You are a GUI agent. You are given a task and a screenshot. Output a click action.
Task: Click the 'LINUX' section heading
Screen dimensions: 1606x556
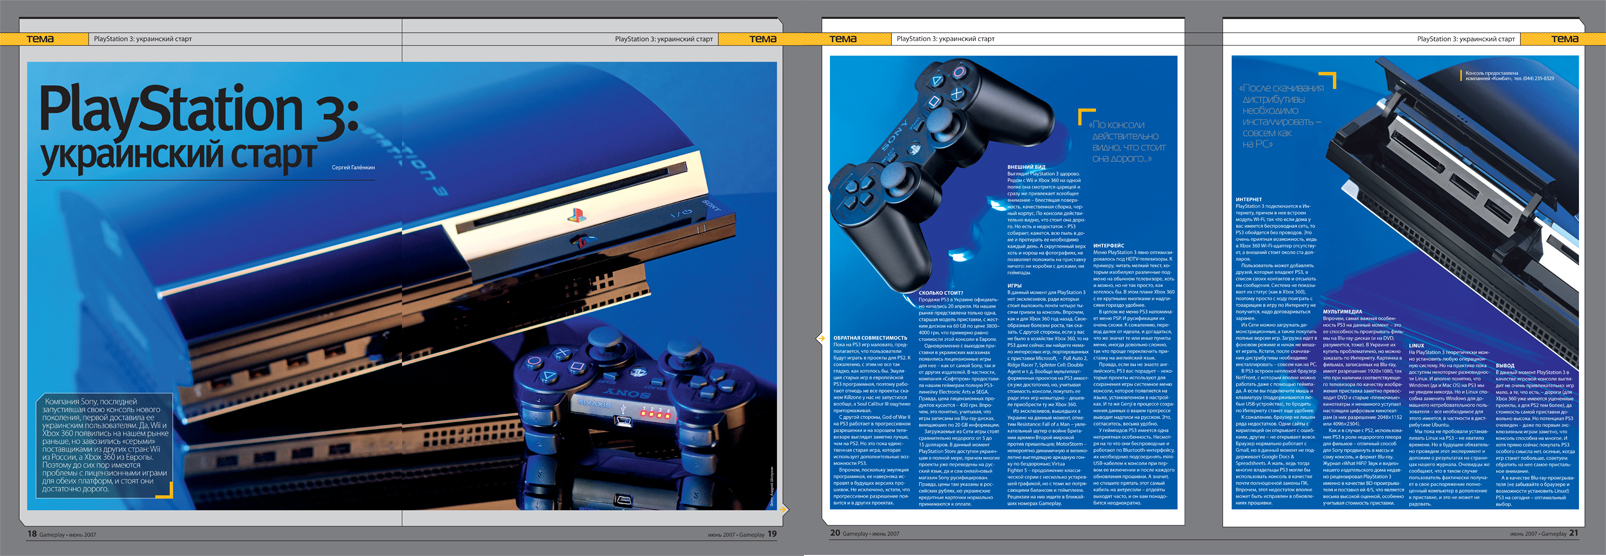(x=1416, y=346)
